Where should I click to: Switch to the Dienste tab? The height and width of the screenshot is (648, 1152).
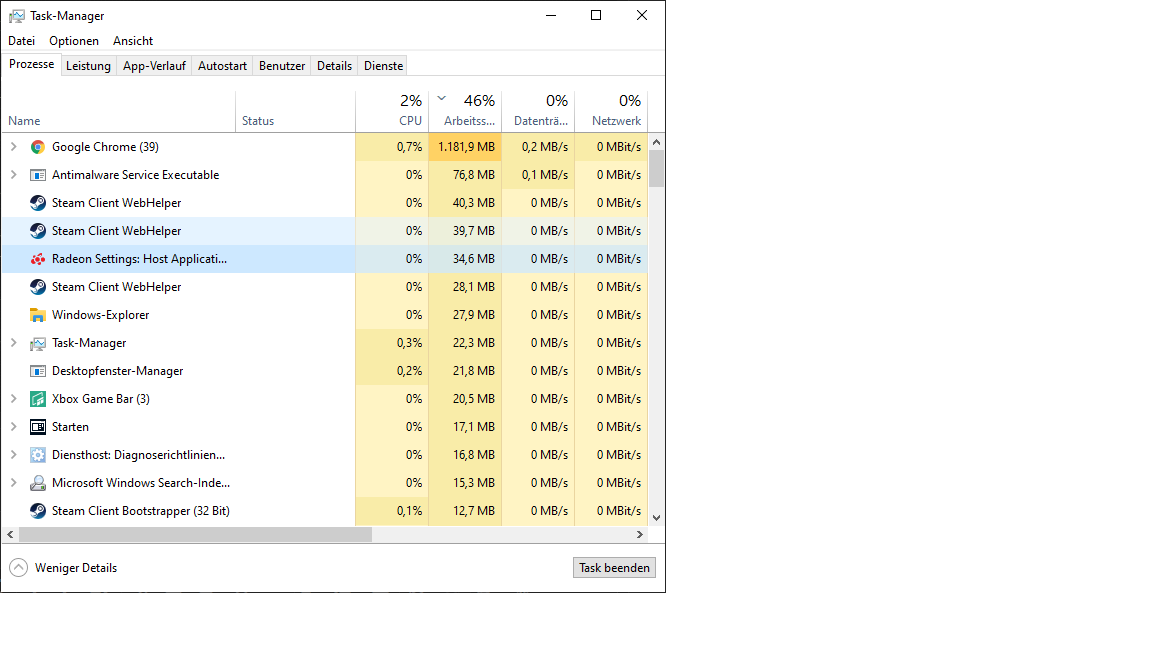[384, 66]
